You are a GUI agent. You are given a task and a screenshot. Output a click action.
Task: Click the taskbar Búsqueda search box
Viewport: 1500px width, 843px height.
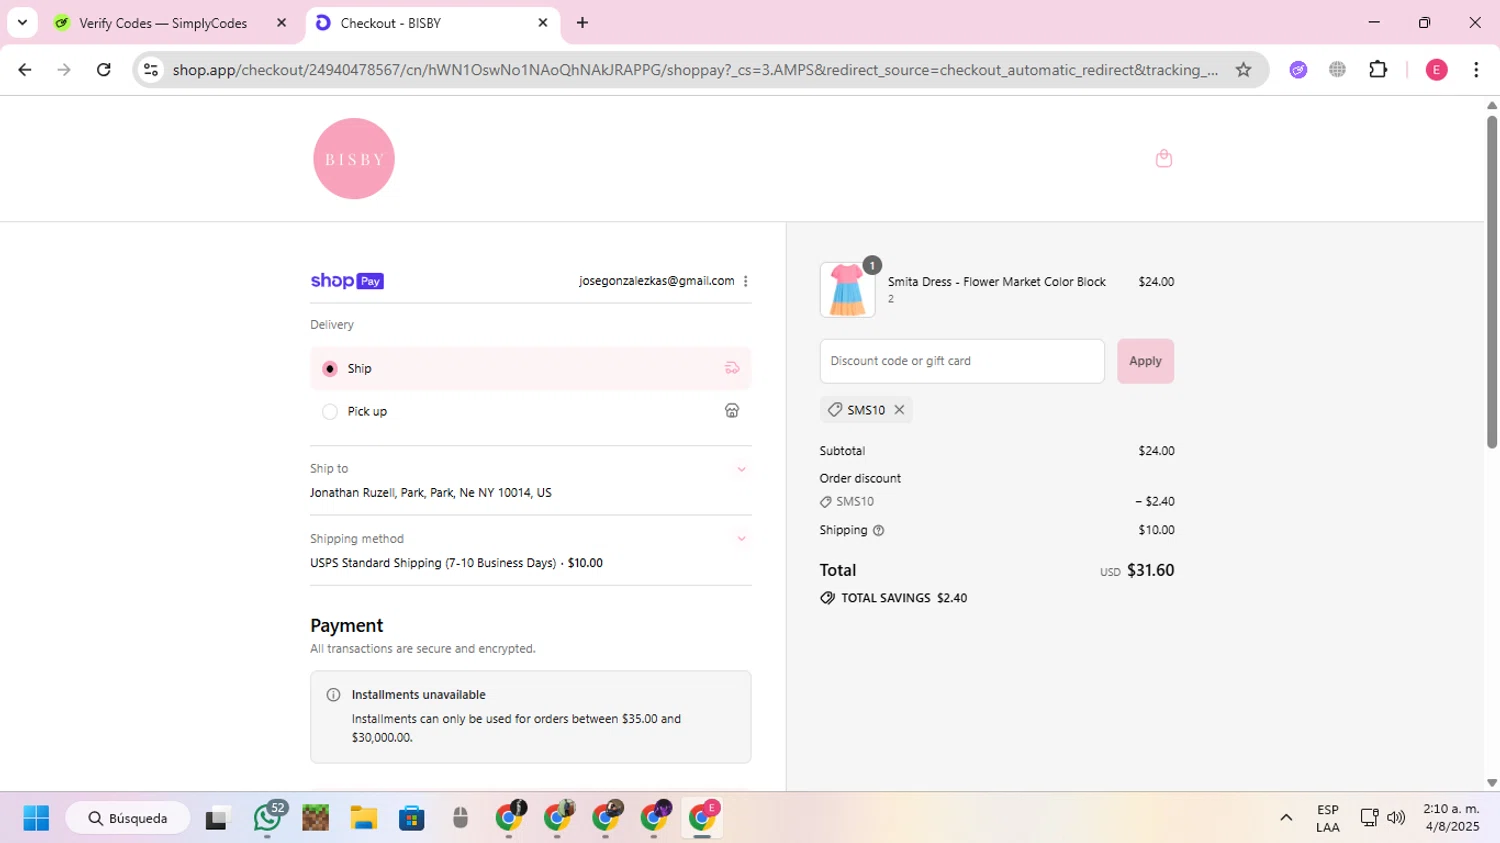tap(128, 818)
